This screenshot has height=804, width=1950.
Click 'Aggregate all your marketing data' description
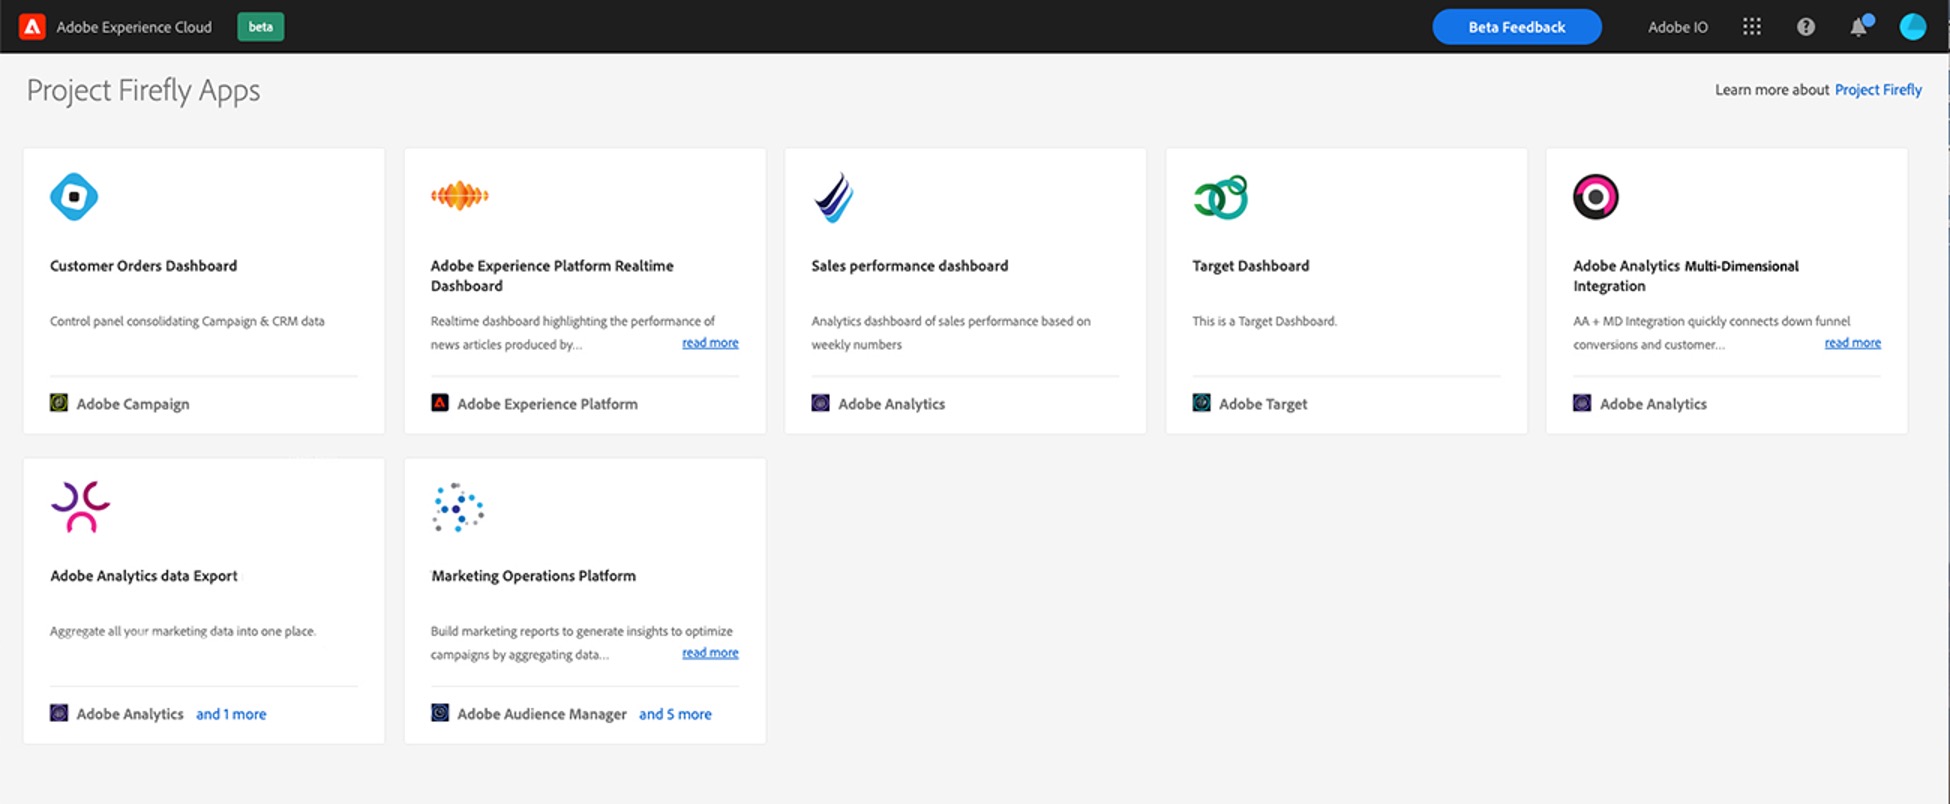point(183,631)
